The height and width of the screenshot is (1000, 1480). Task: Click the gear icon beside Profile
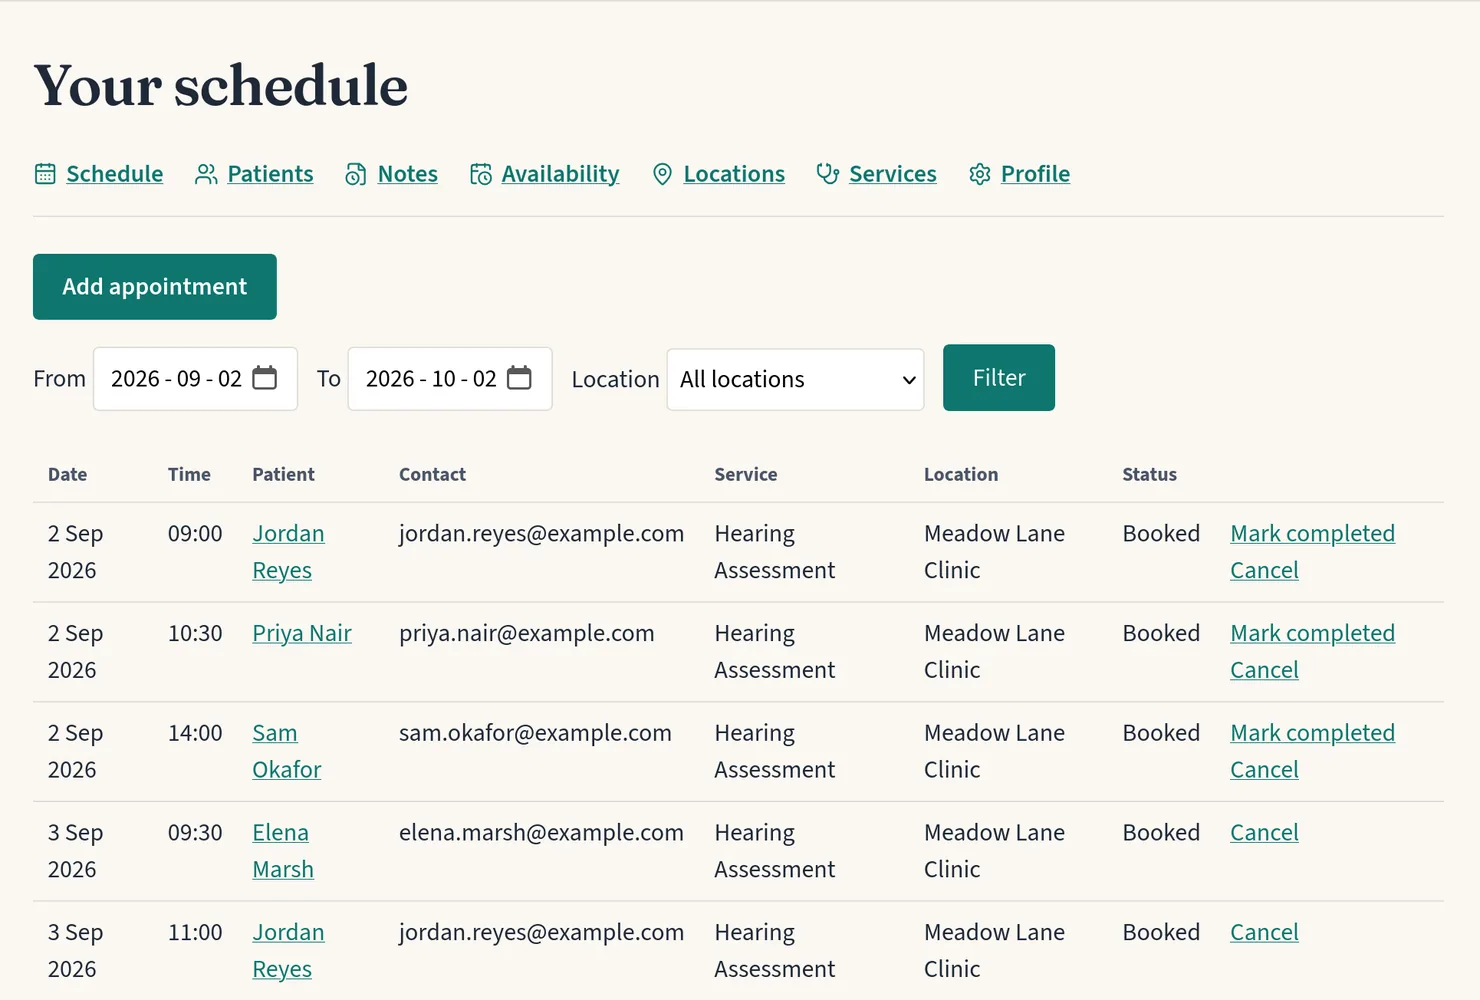pyautogui.click(x=980, y=174)
